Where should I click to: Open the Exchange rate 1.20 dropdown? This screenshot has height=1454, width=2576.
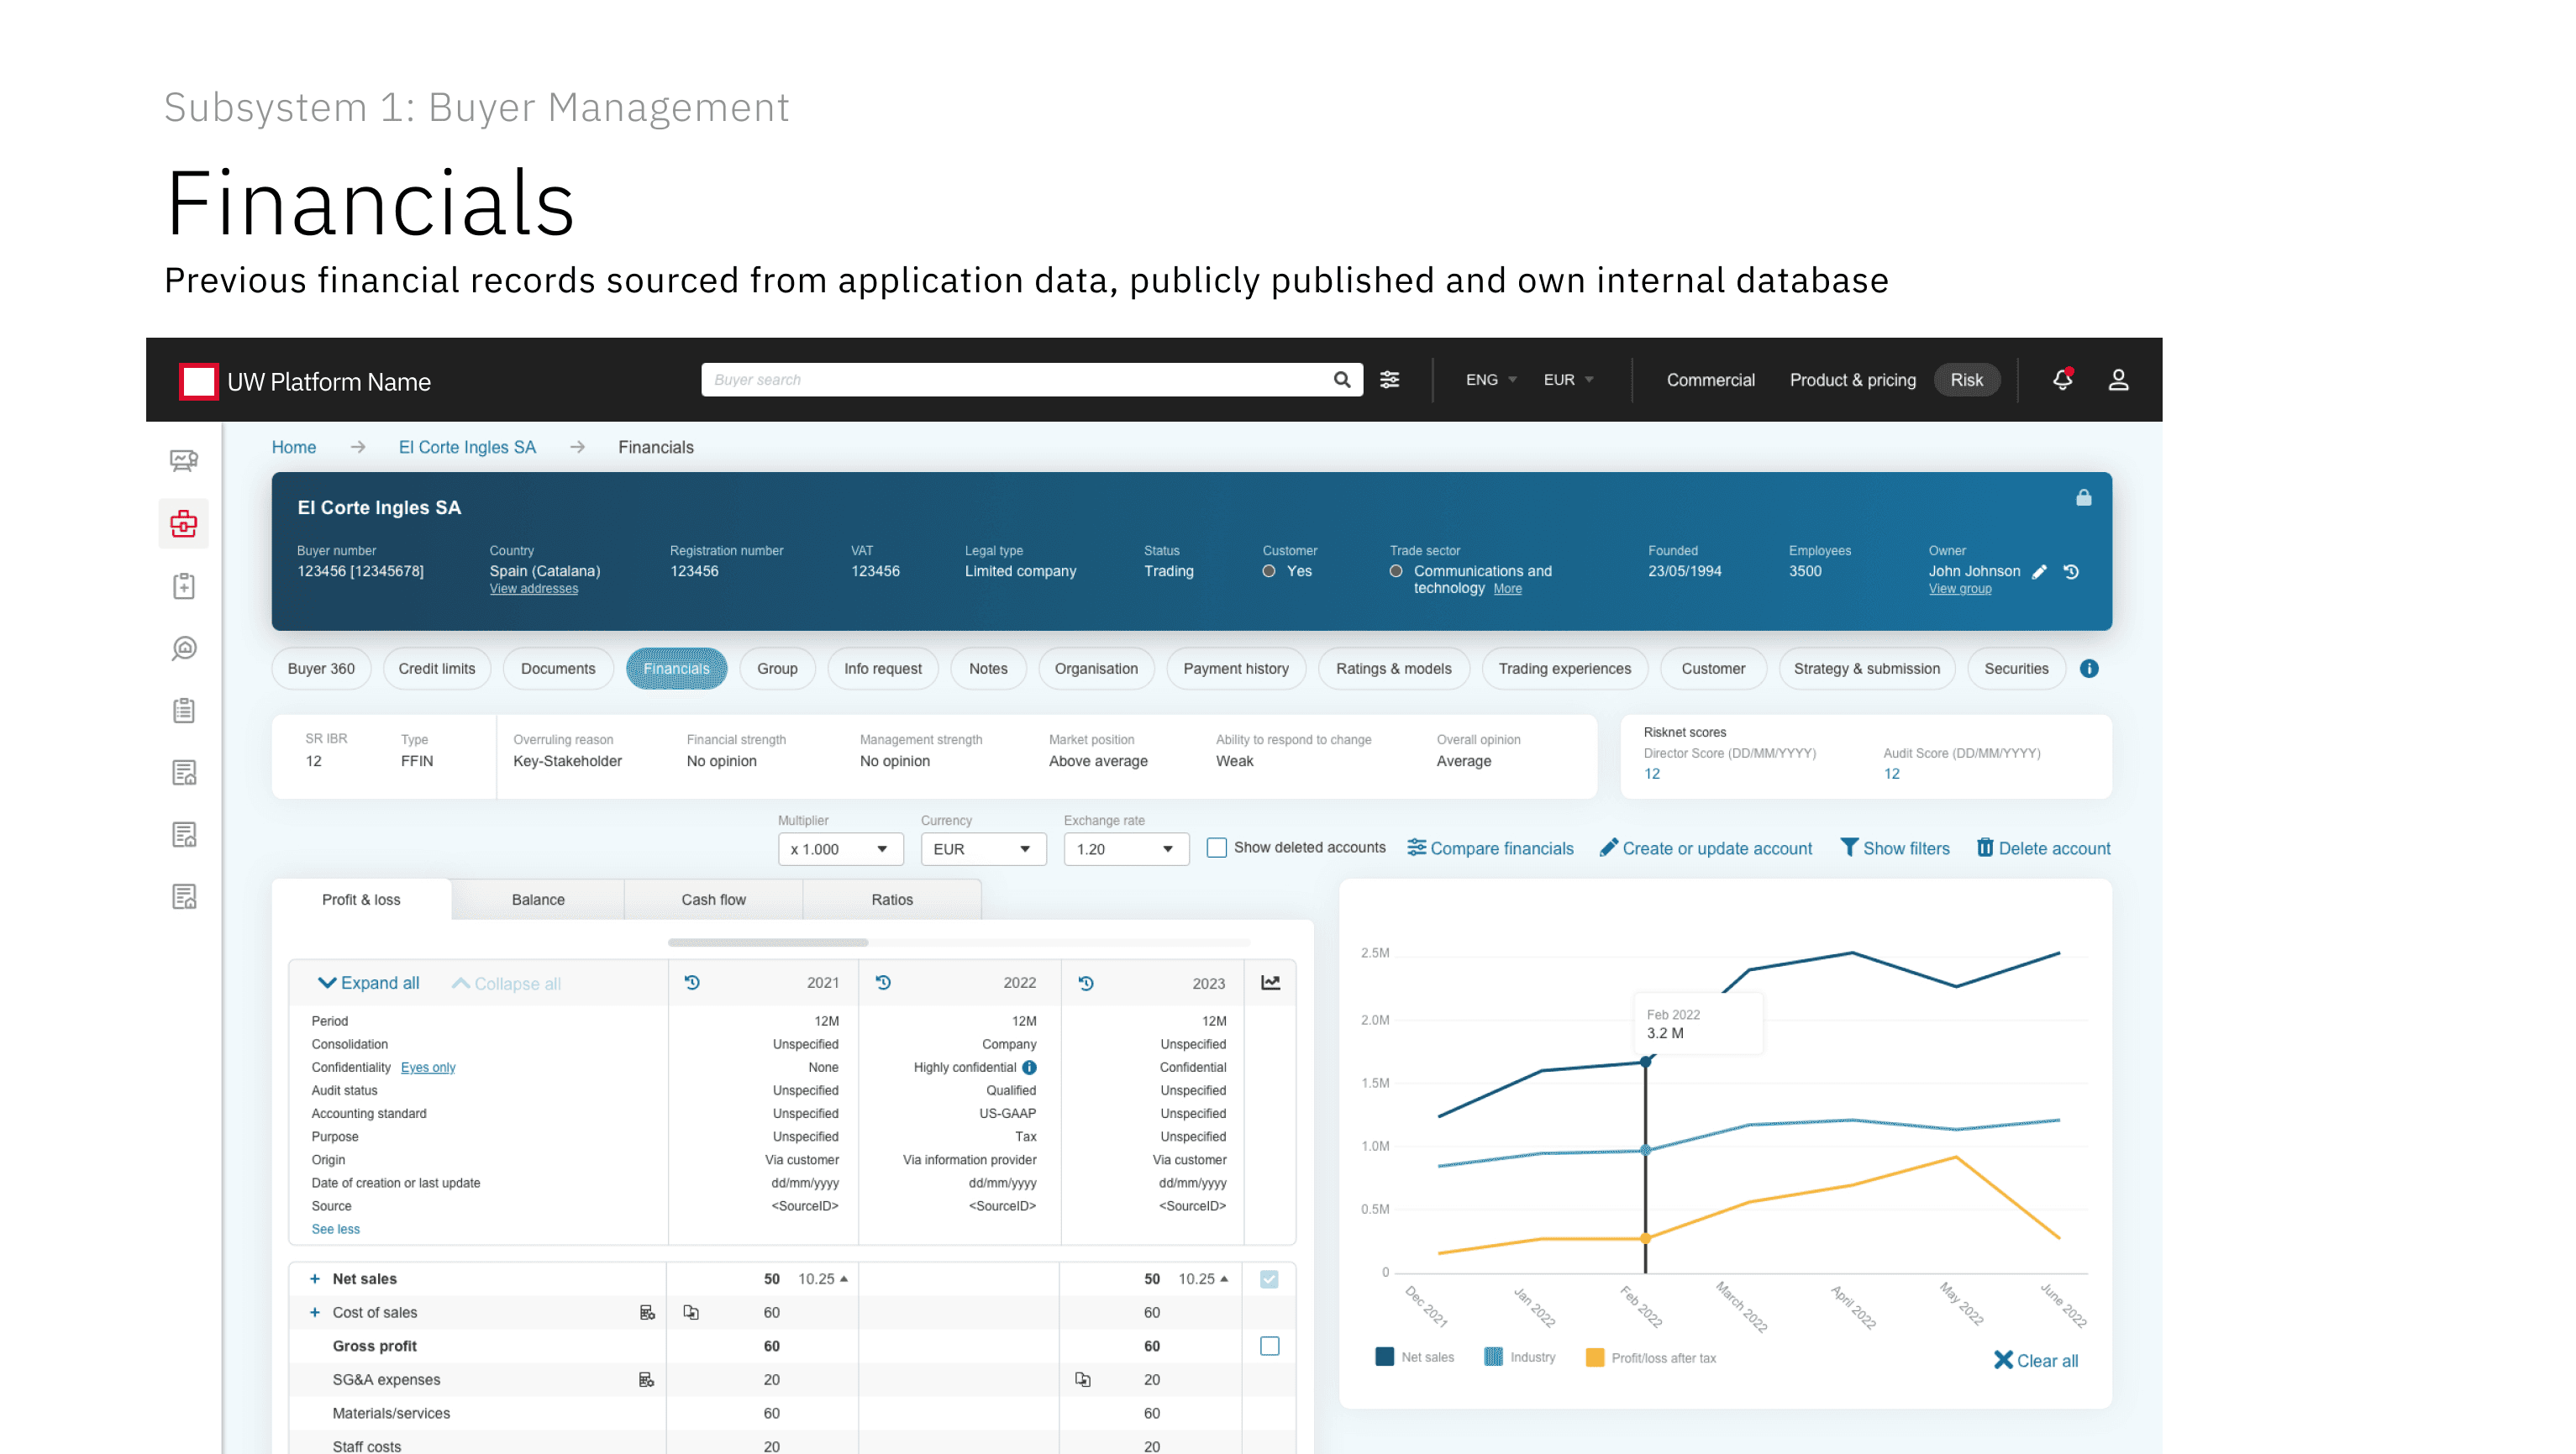click(x=1125, y=849)
